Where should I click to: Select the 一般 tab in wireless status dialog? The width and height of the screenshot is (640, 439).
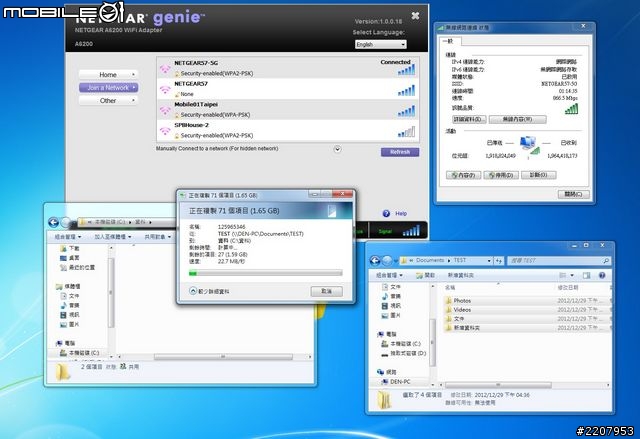pyautogui.click(x=450, y=41)
